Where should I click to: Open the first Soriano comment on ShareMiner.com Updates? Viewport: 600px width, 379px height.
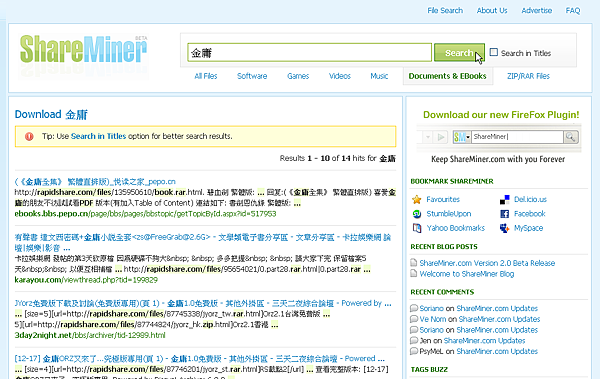pyautogui.click(x=497, y=308)
